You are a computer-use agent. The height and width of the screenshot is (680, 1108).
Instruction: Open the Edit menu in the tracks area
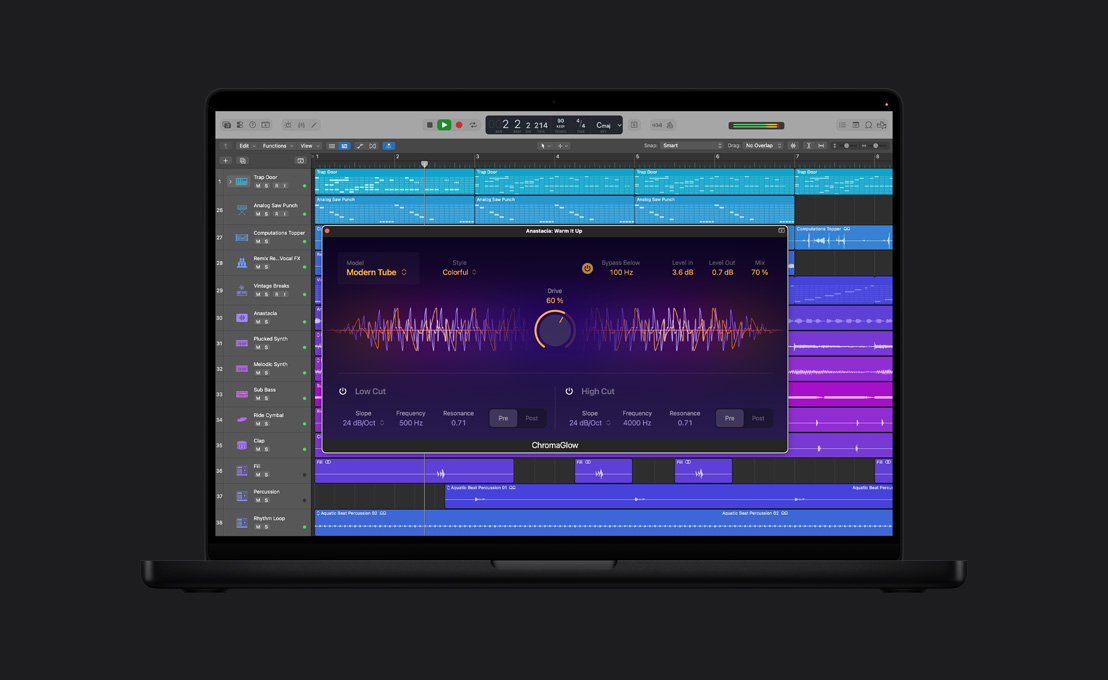click(243, 146)
